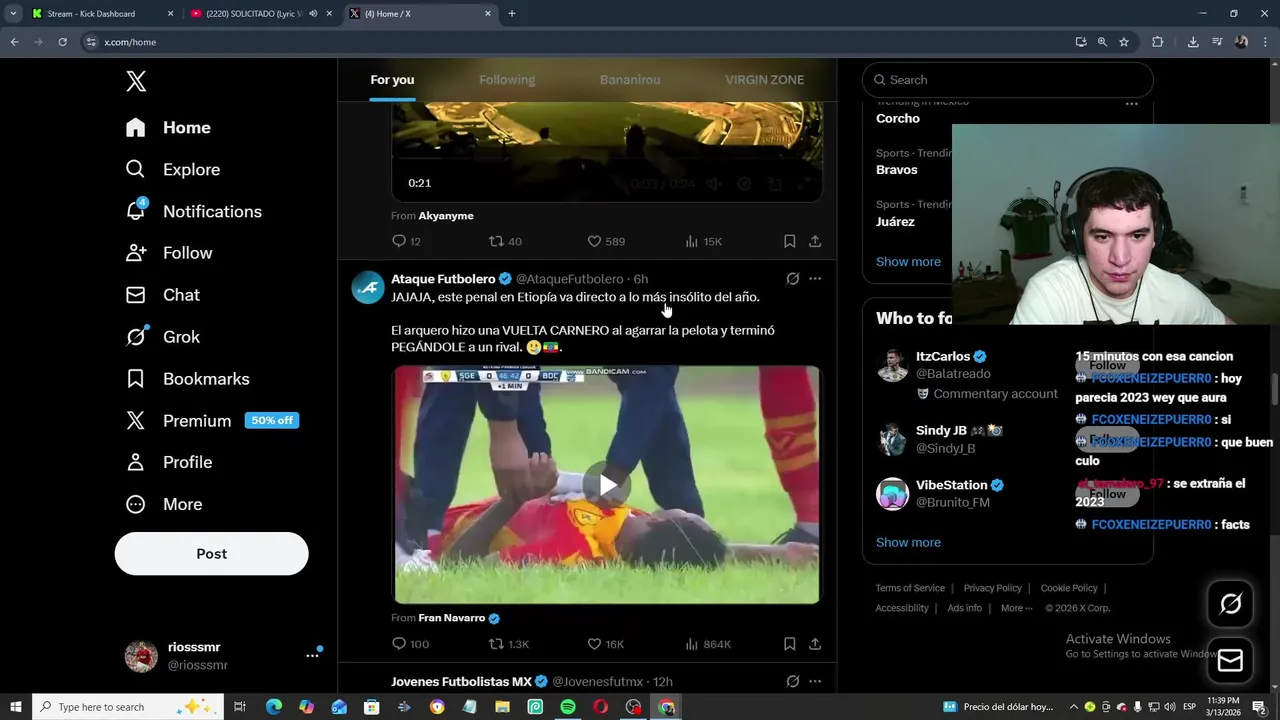Open Explore in X sidebar

point(172,169)
